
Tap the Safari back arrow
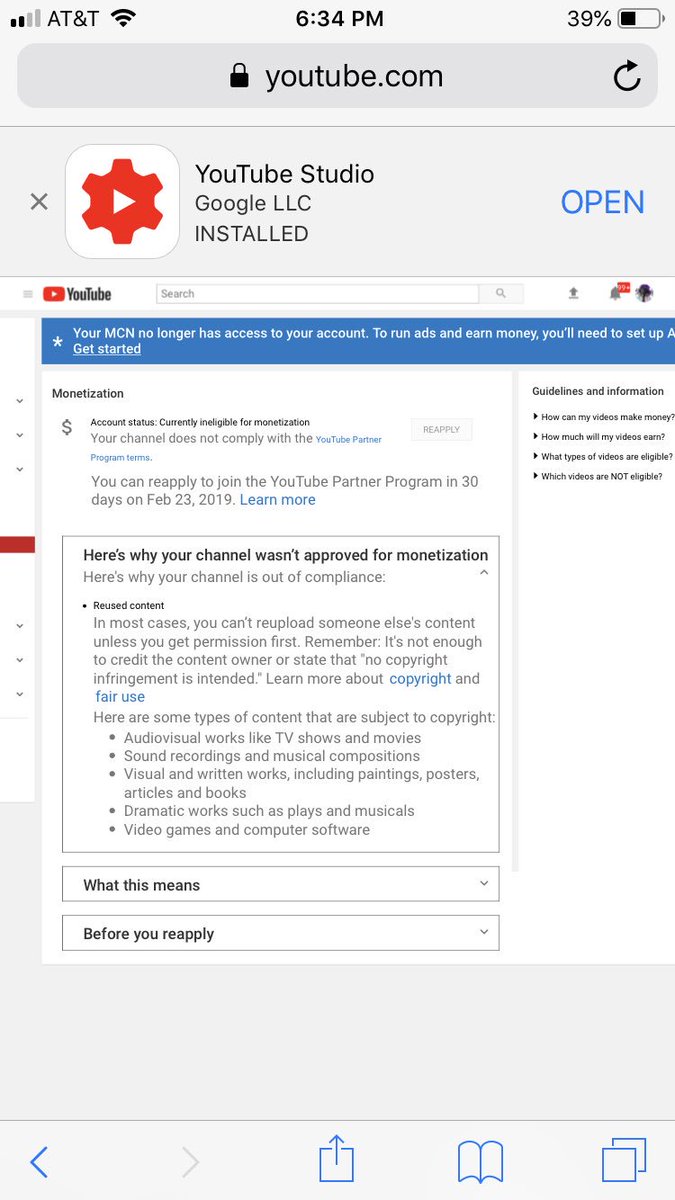click(39, 1162)
